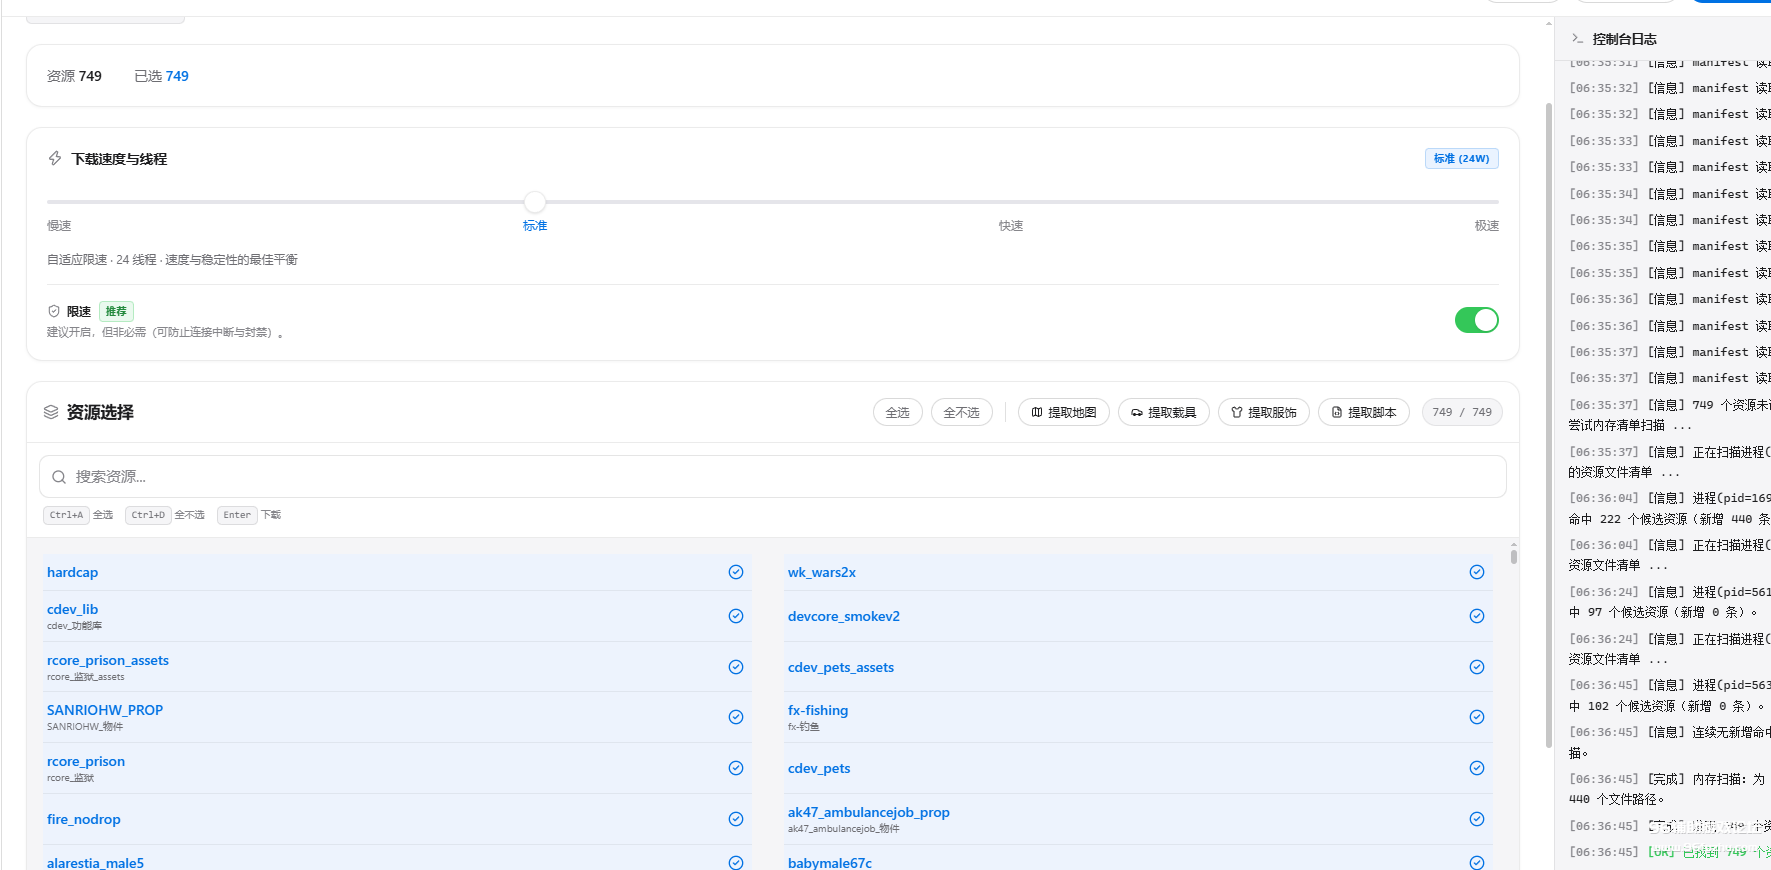Uncheck the ak47_ambulancejob_prop checkmark
Image resolution: width=1771 pixels, height=870 pixels.
[1477, 819]
